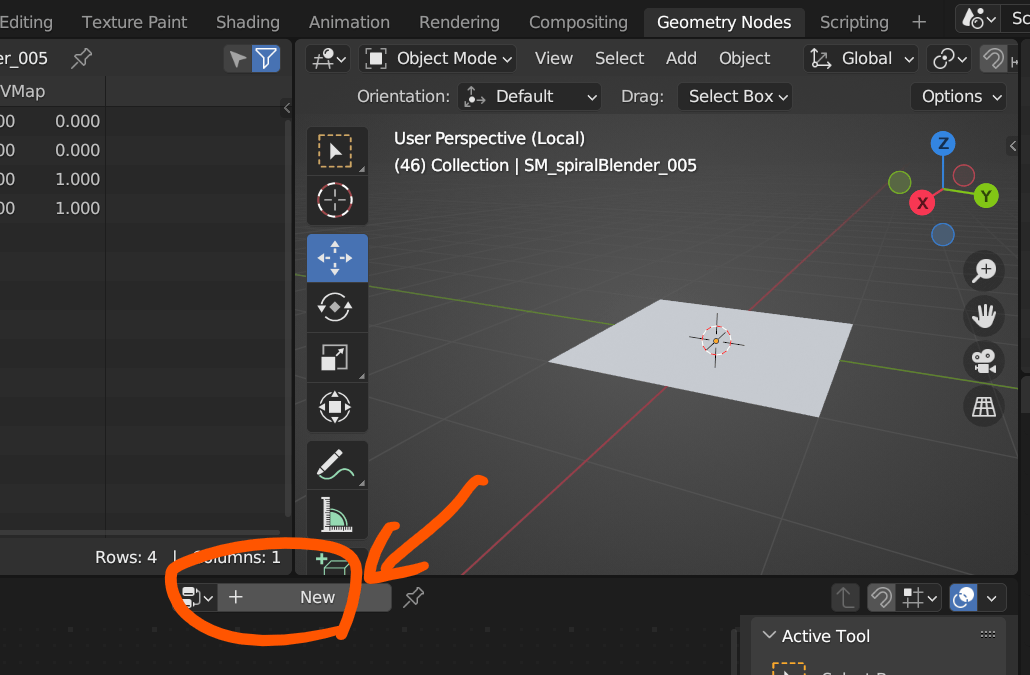
Task: Click the viewport zoom magnifier icon
Action: (984, 271)
